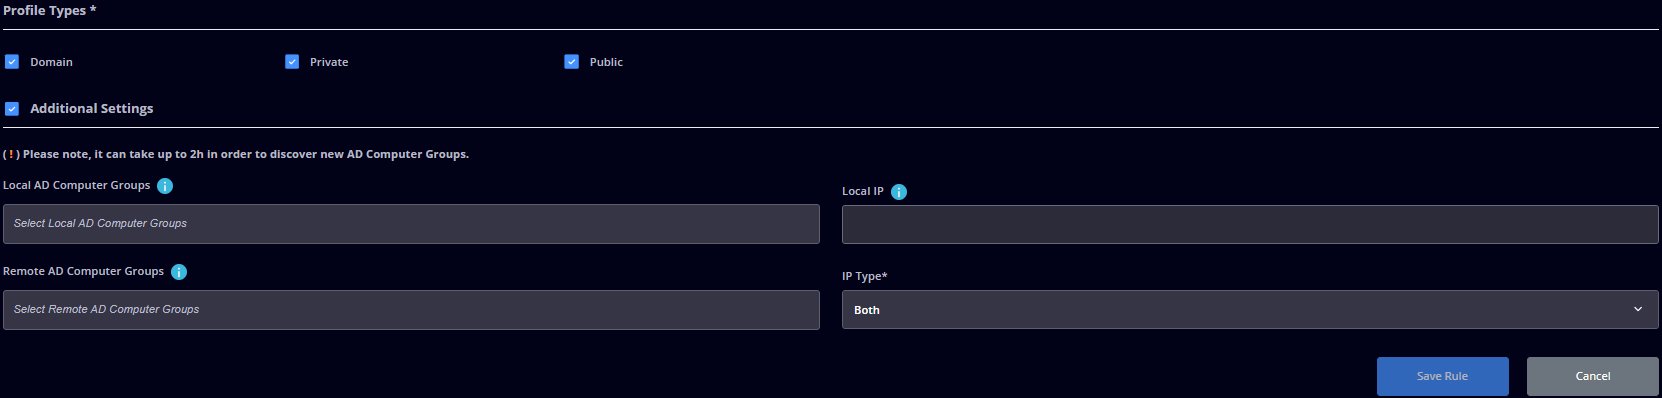Cancel the rule editing
1662x398 pixels.
[x=1592, y=377]
